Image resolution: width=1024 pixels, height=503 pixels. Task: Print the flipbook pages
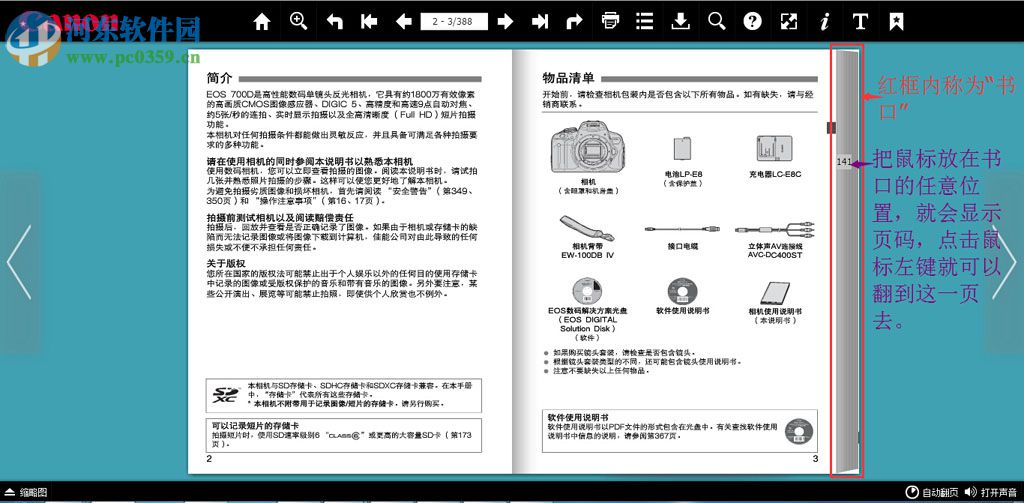[x=610, y=21]
